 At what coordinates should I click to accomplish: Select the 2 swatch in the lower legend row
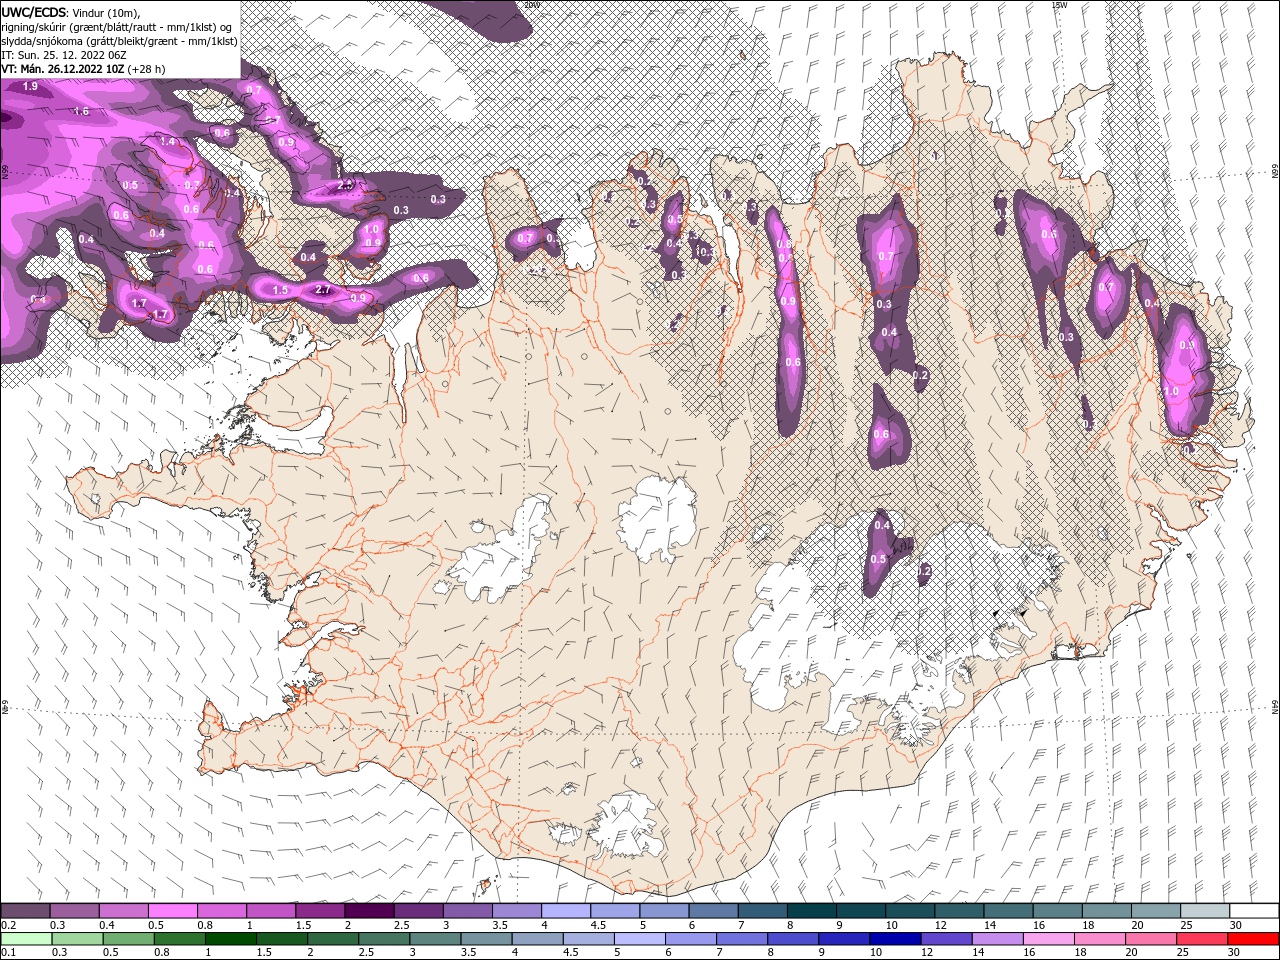point(332,939)
